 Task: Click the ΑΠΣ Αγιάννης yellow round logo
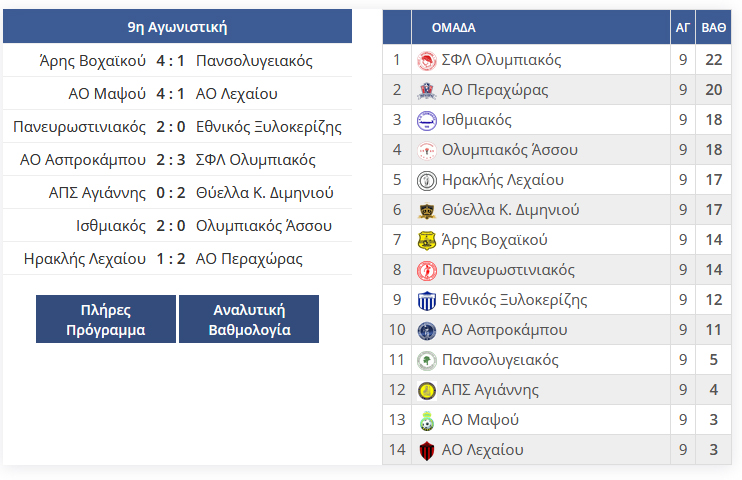tap(426, 391)
